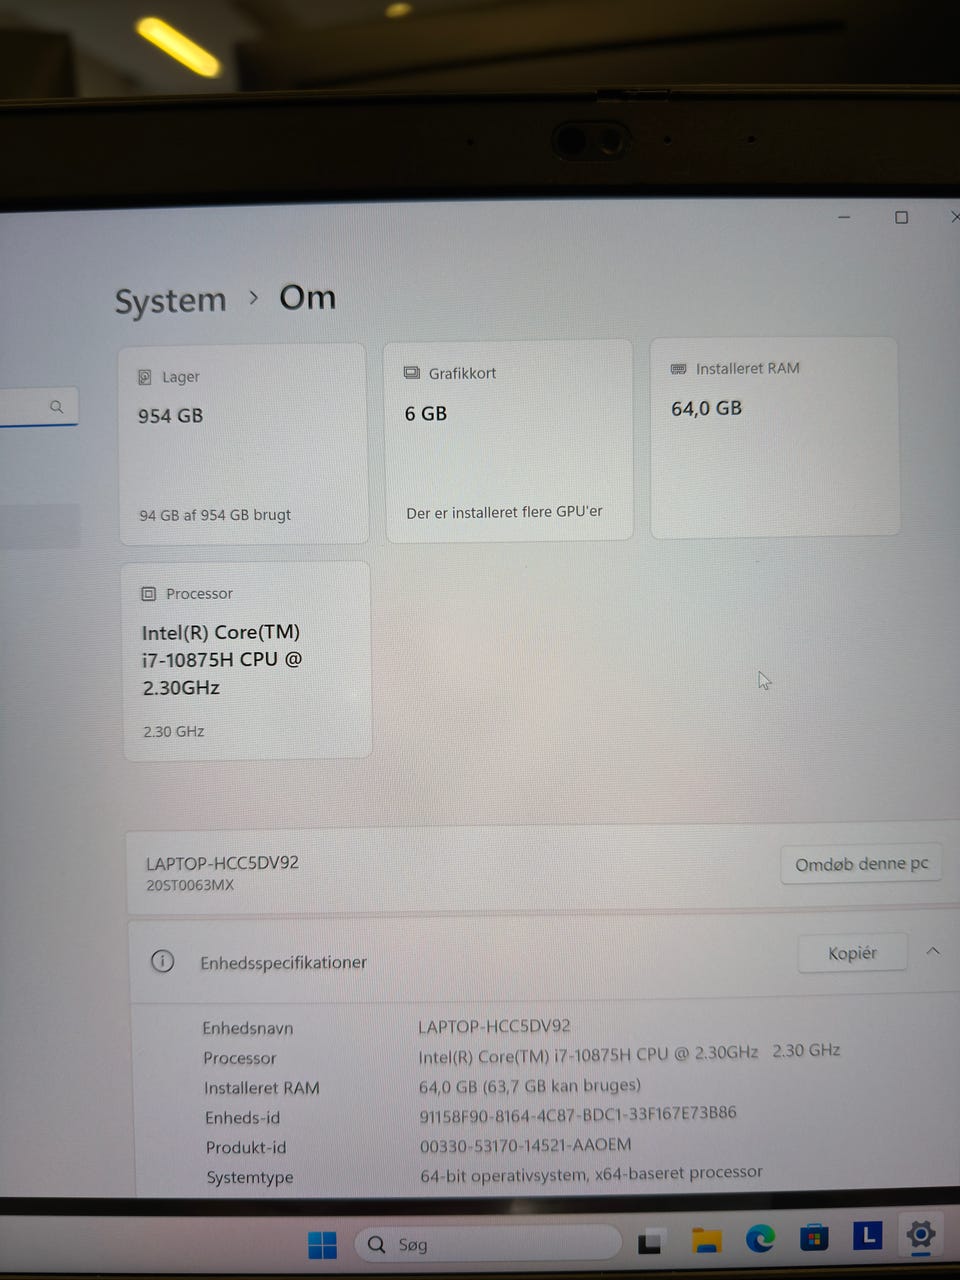The height and width of the screenshot is (1280, 960).
Task: Open the Installeret RAM 64,0 GB card
Action: (x=775, y=437)
